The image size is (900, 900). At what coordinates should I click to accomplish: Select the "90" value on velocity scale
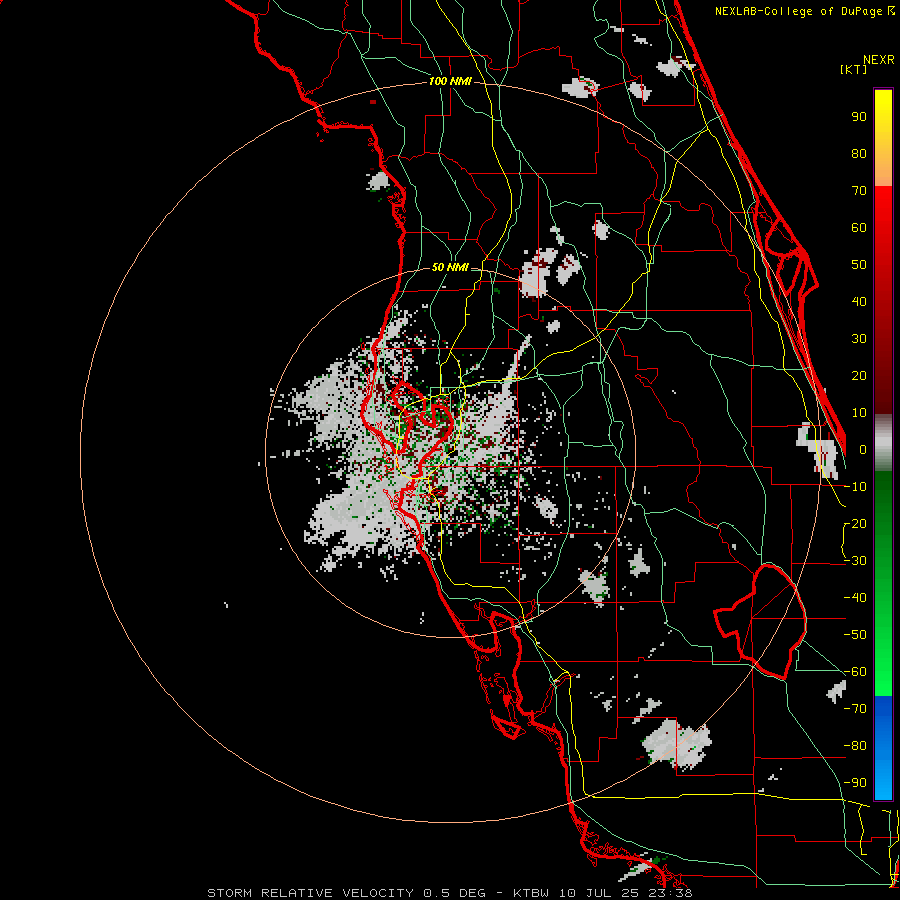point(859,117)
